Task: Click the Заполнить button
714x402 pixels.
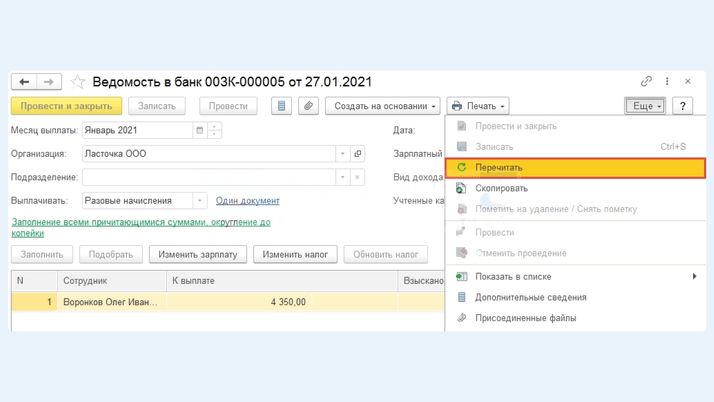Action: click(x=42, y=254)
